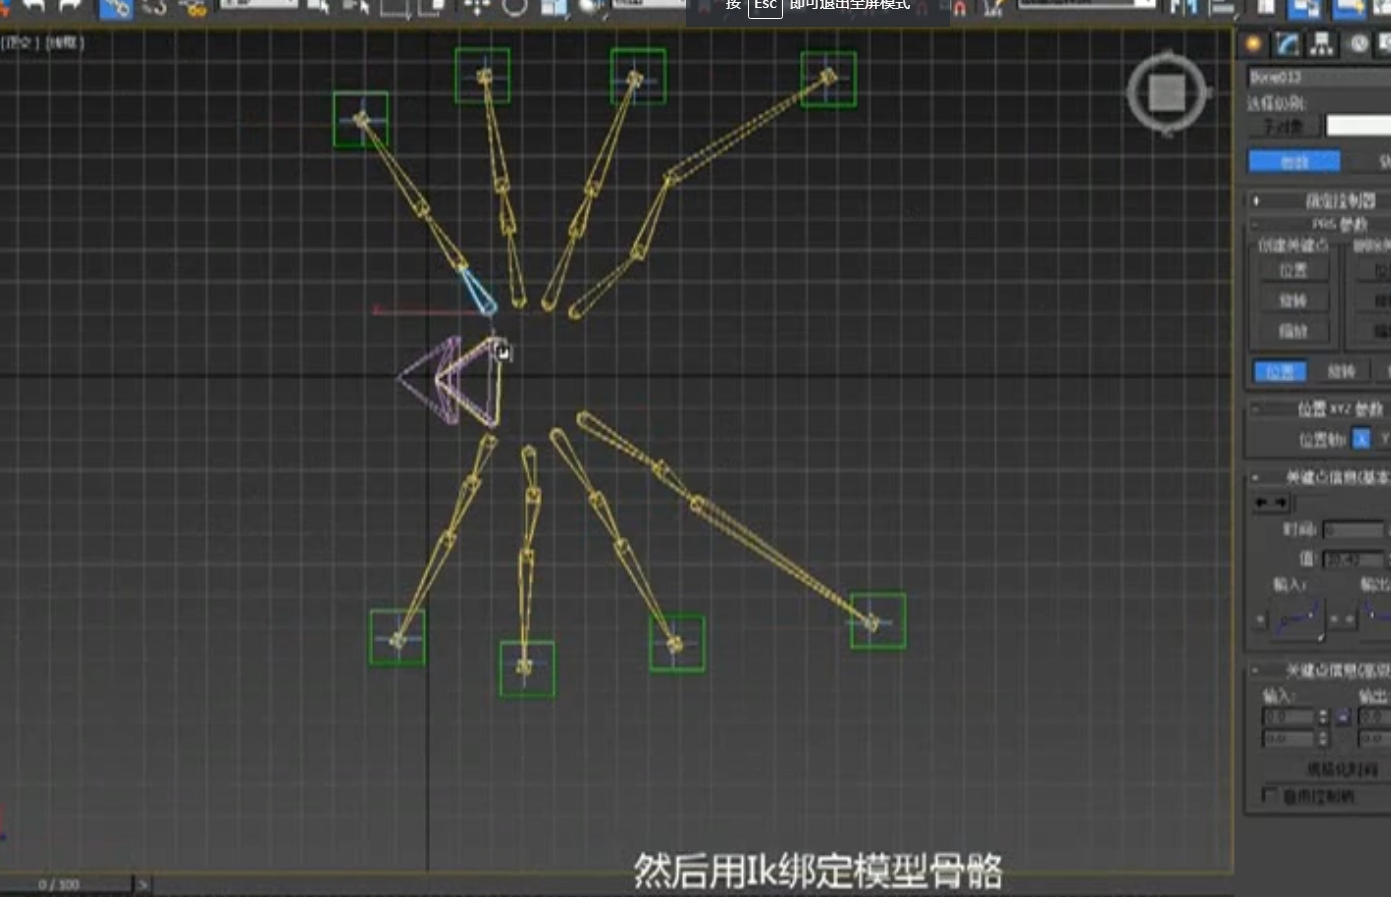
Task: Click the 0 / 100 time slider
Action: (66, 884)
